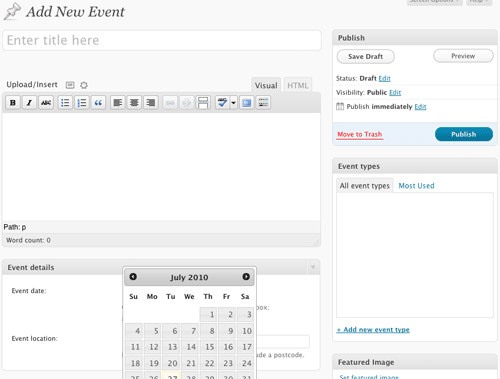This screenshot has width=500, height=379.
Task: Click inside the post content editor area
Action: 161,167
